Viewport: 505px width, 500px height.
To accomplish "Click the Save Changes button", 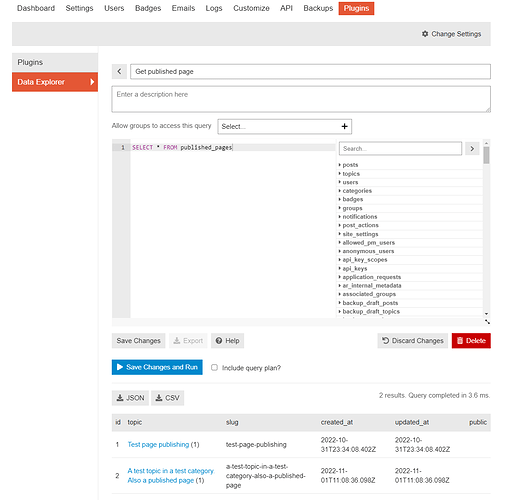I will [x=138, y=341].
